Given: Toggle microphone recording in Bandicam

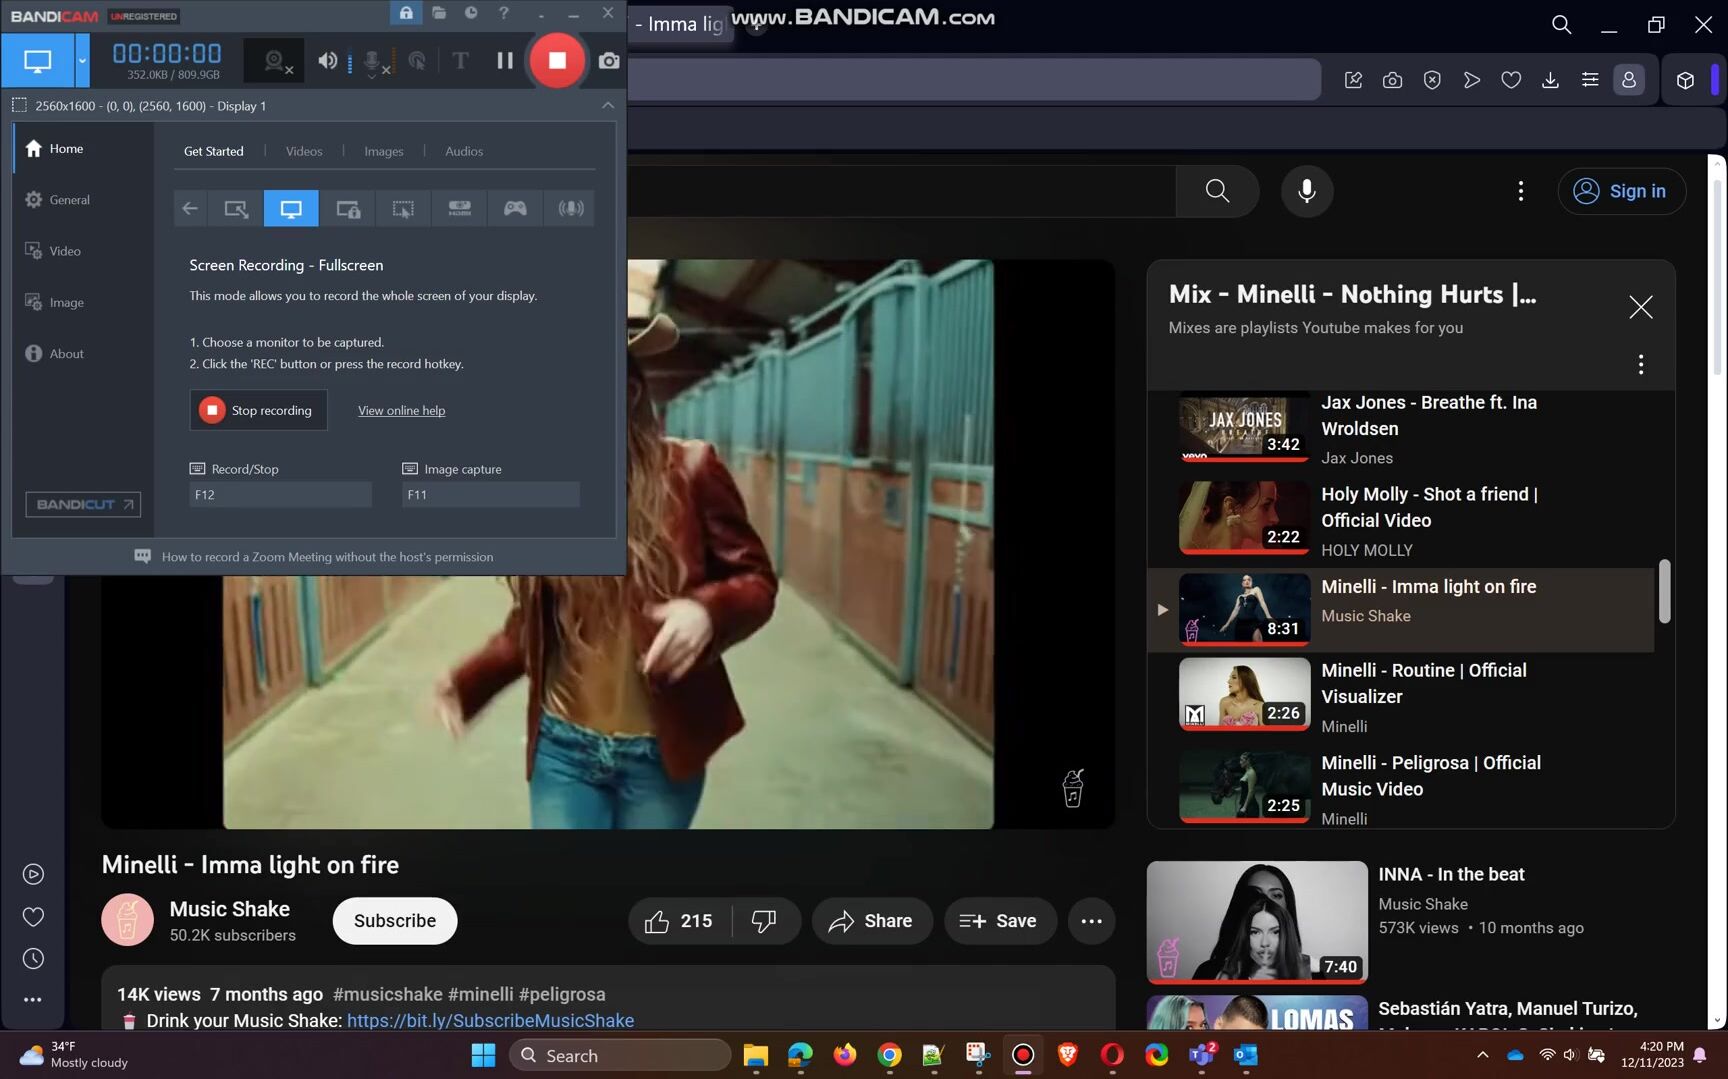Looking at the screenshot, I should click(373, 61).
